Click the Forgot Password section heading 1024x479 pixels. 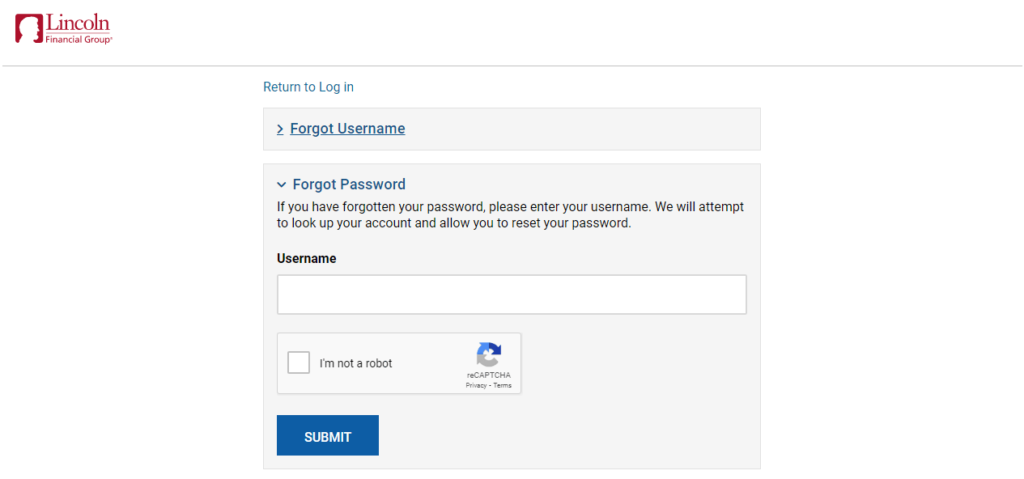(x=349, y=184)
